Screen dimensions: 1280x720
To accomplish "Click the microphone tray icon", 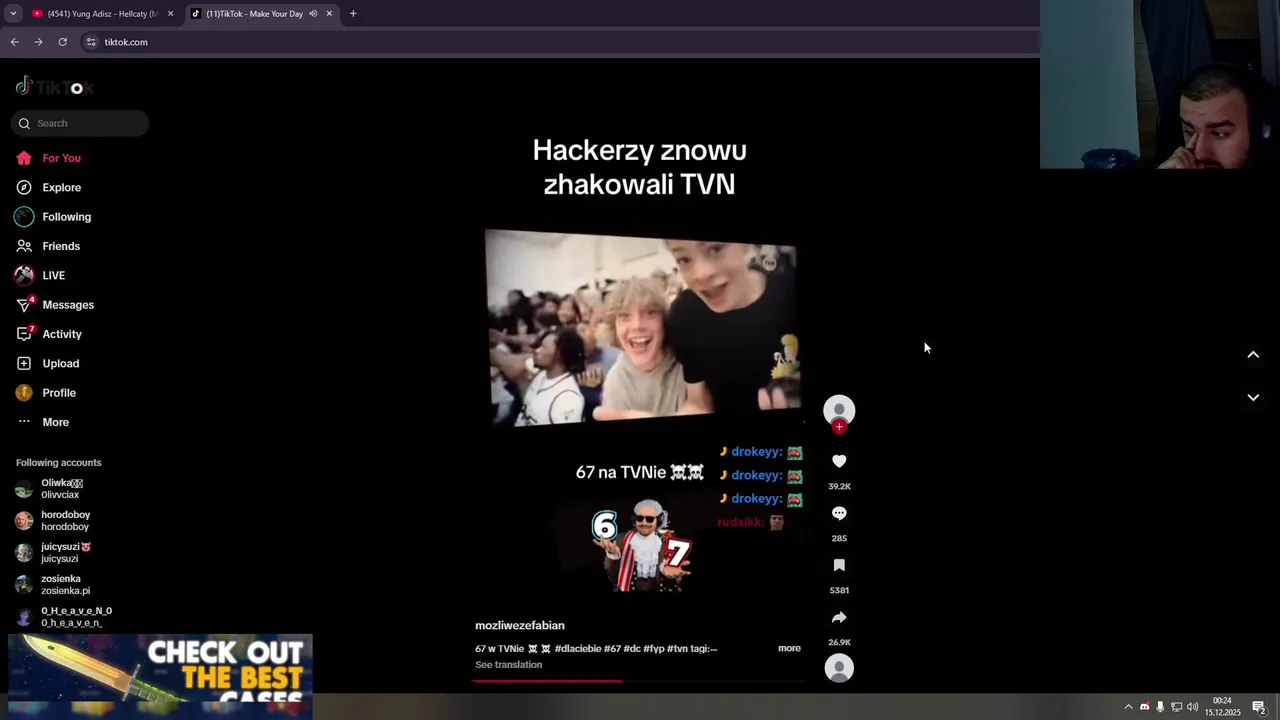I will (x=1160, y=707).
